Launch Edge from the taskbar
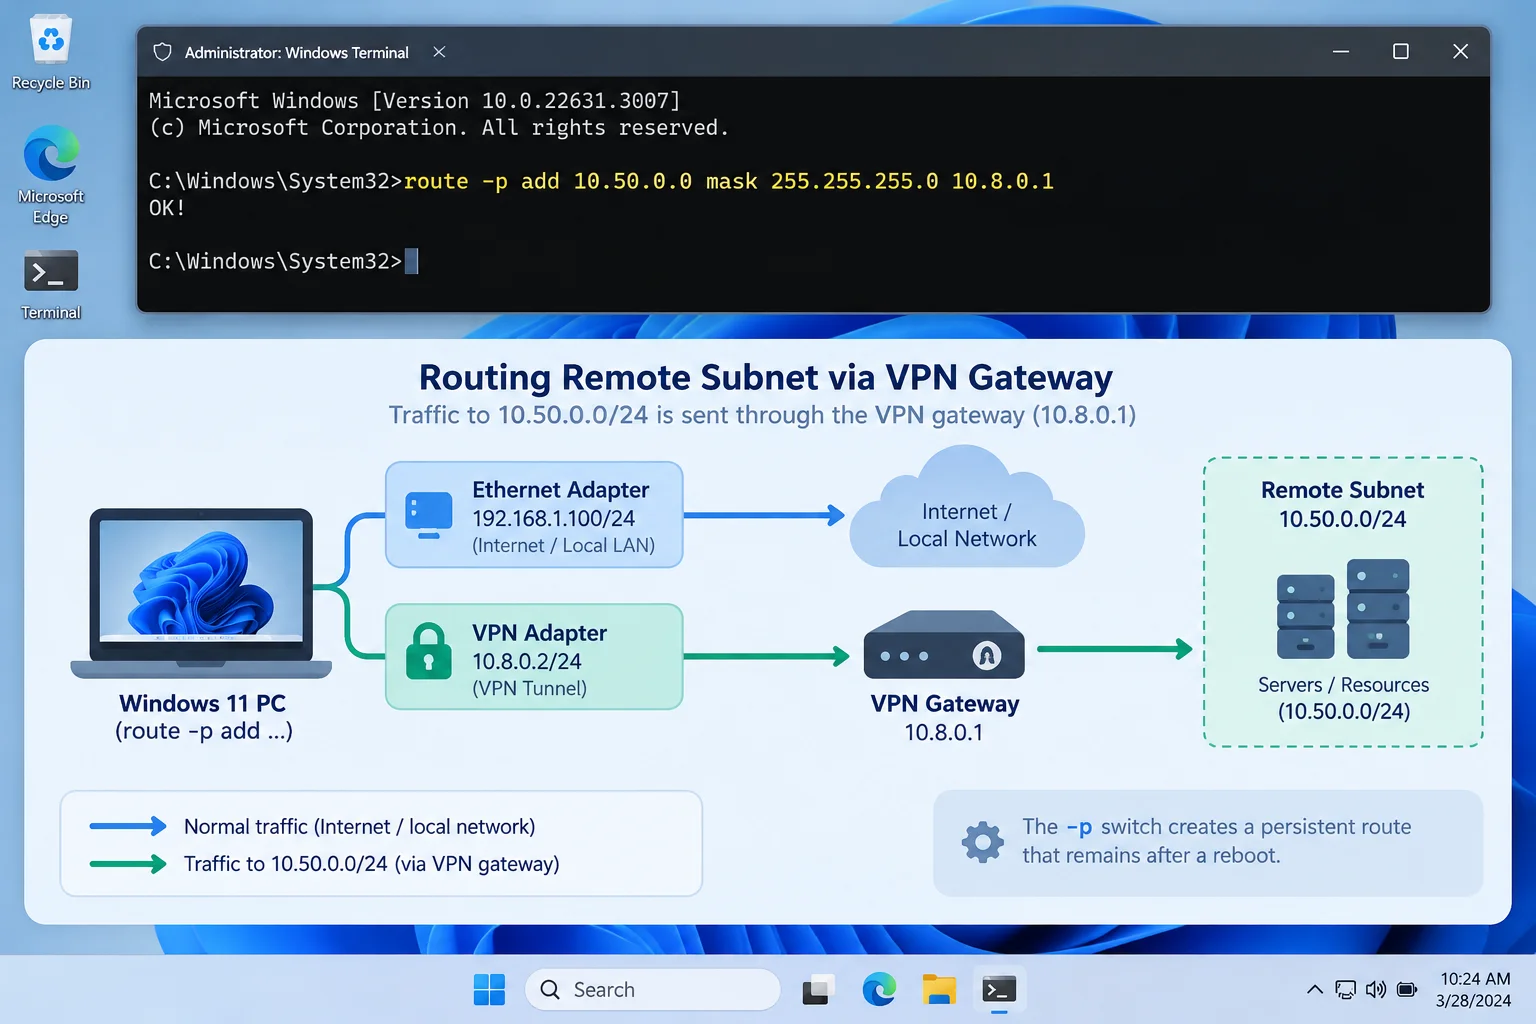Screen dimensions: 1536x1024 pyautogui.click(x=879, y=990)
